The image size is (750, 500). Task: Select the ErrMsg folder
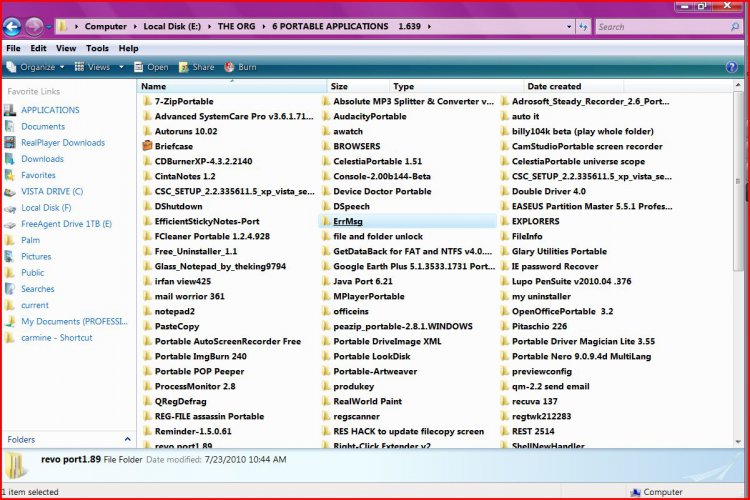348,222
